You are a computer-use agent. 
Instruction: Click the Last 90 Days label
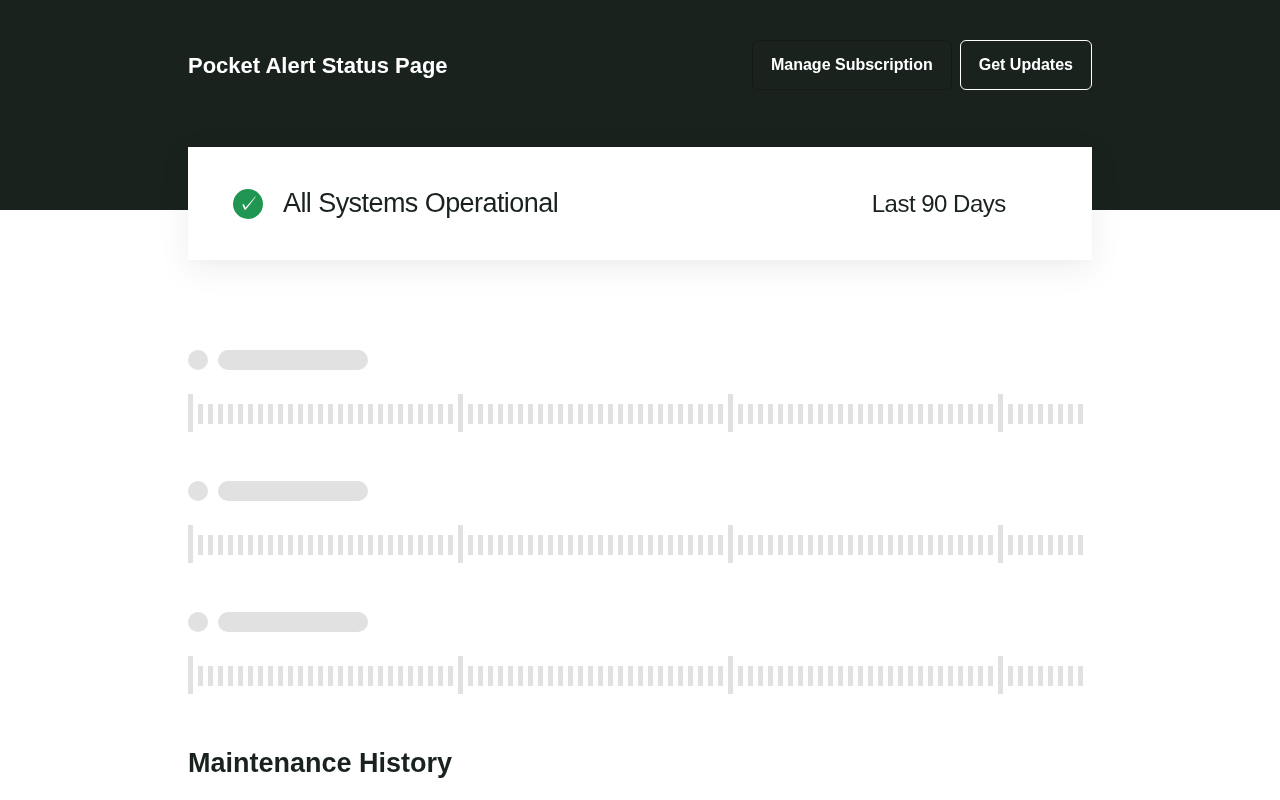(939, 204)
